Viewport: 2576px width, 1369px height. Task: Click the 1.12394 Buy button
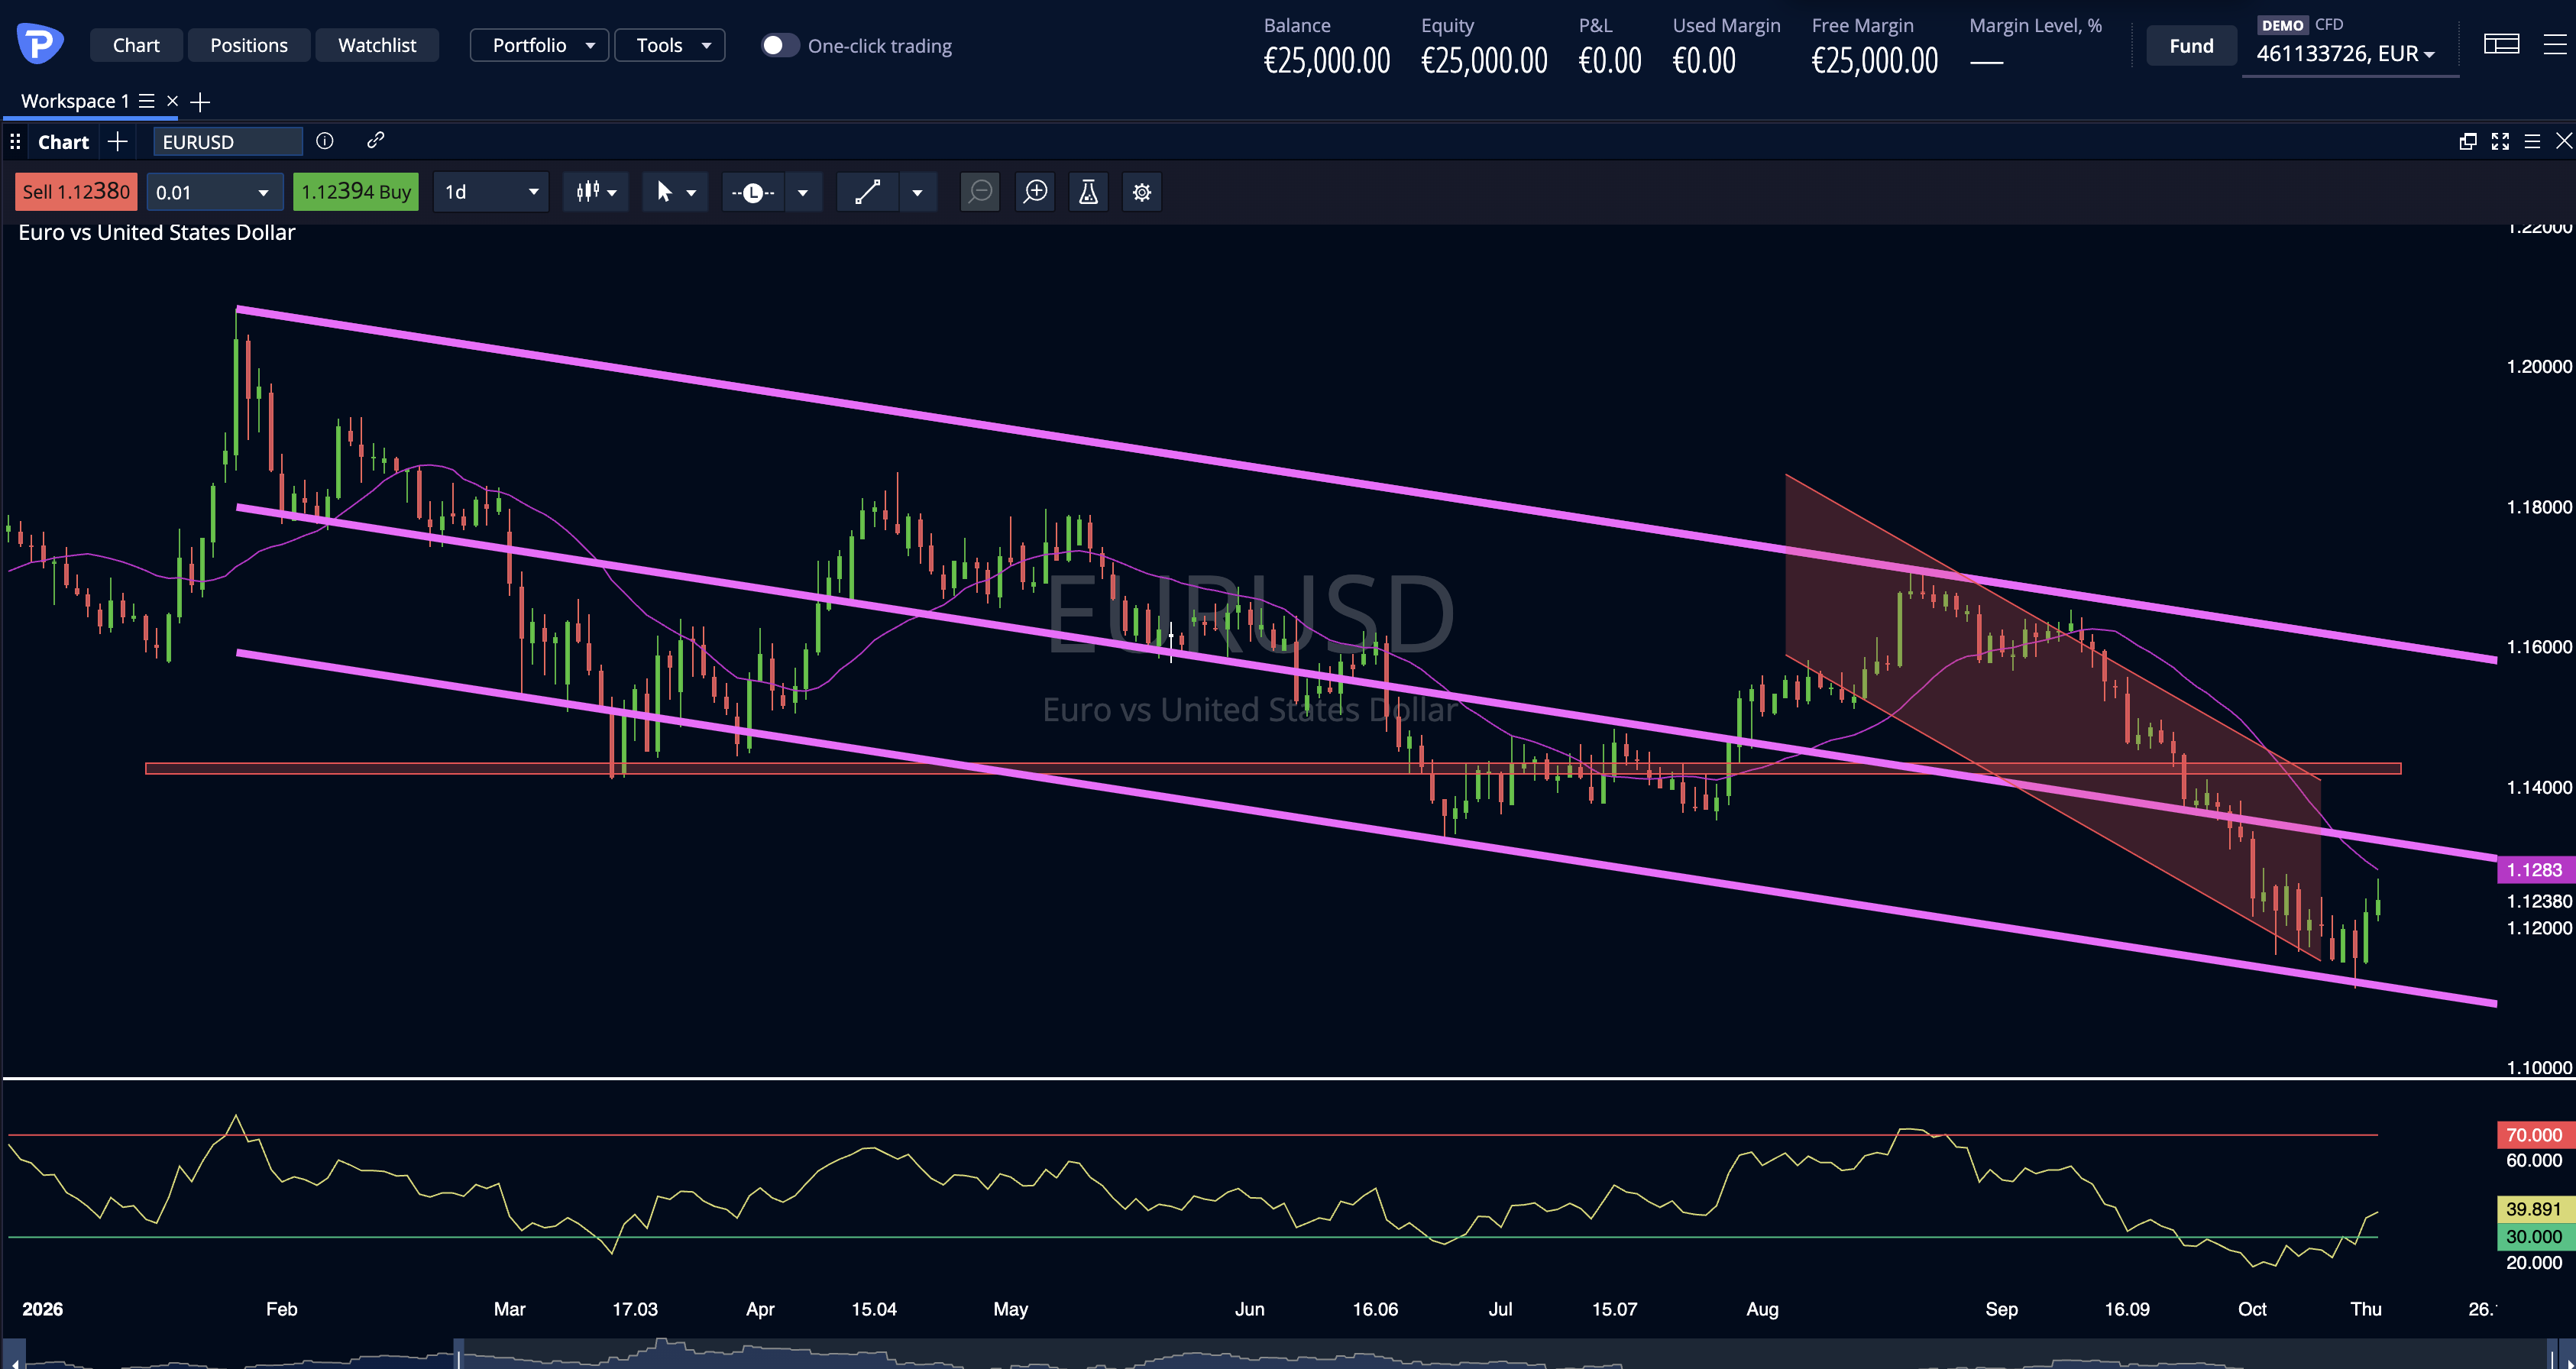[x=356, y=192]
